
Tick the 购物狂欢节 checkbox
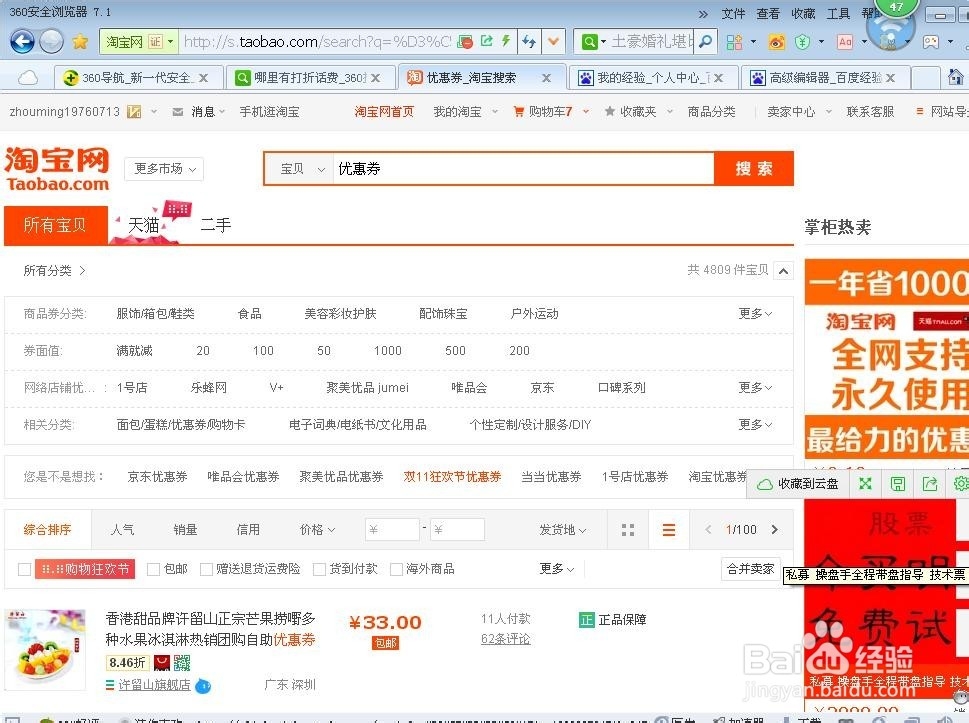(25, 569)
